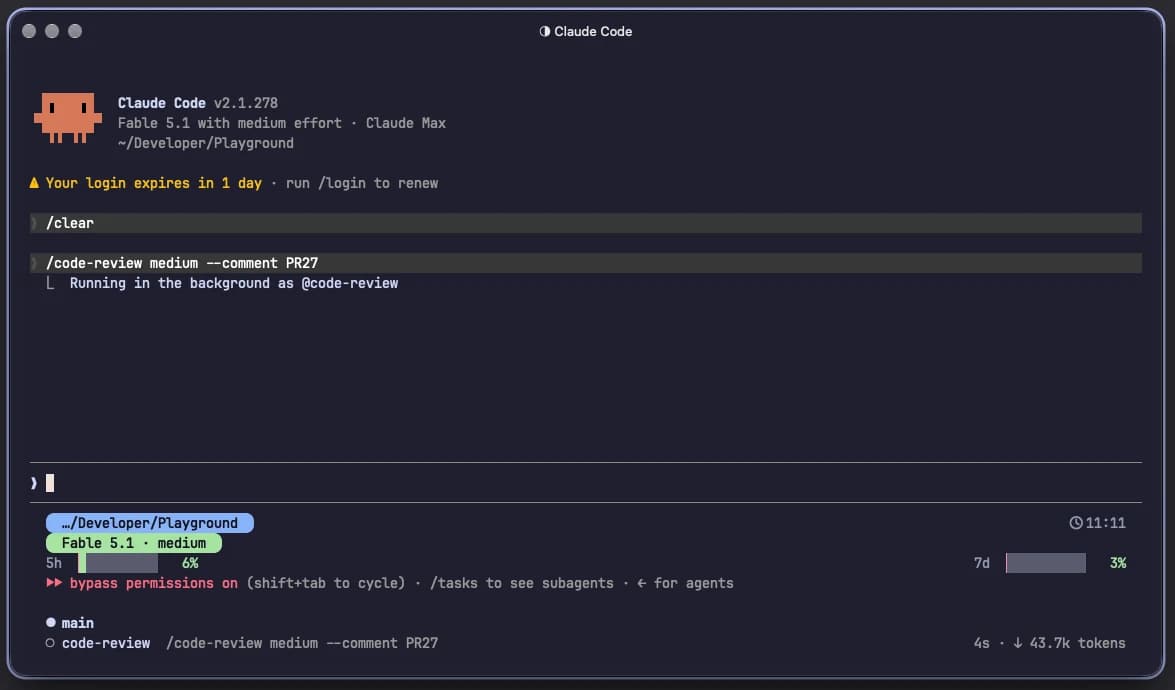Click the red bypass permissions double-arrow icon
Screen dimensions: 1175x690
coord(54,583)
